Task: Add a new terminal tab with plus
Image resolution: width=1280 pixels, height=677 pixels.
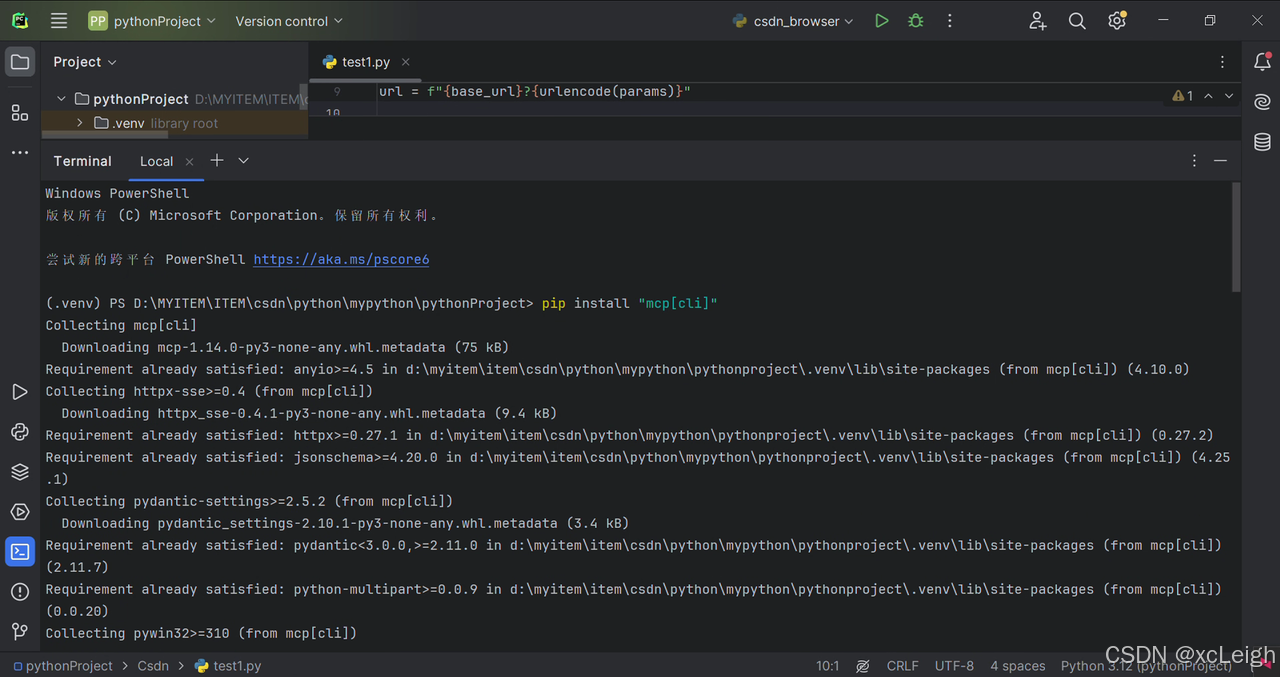Action: coord(216,160)
